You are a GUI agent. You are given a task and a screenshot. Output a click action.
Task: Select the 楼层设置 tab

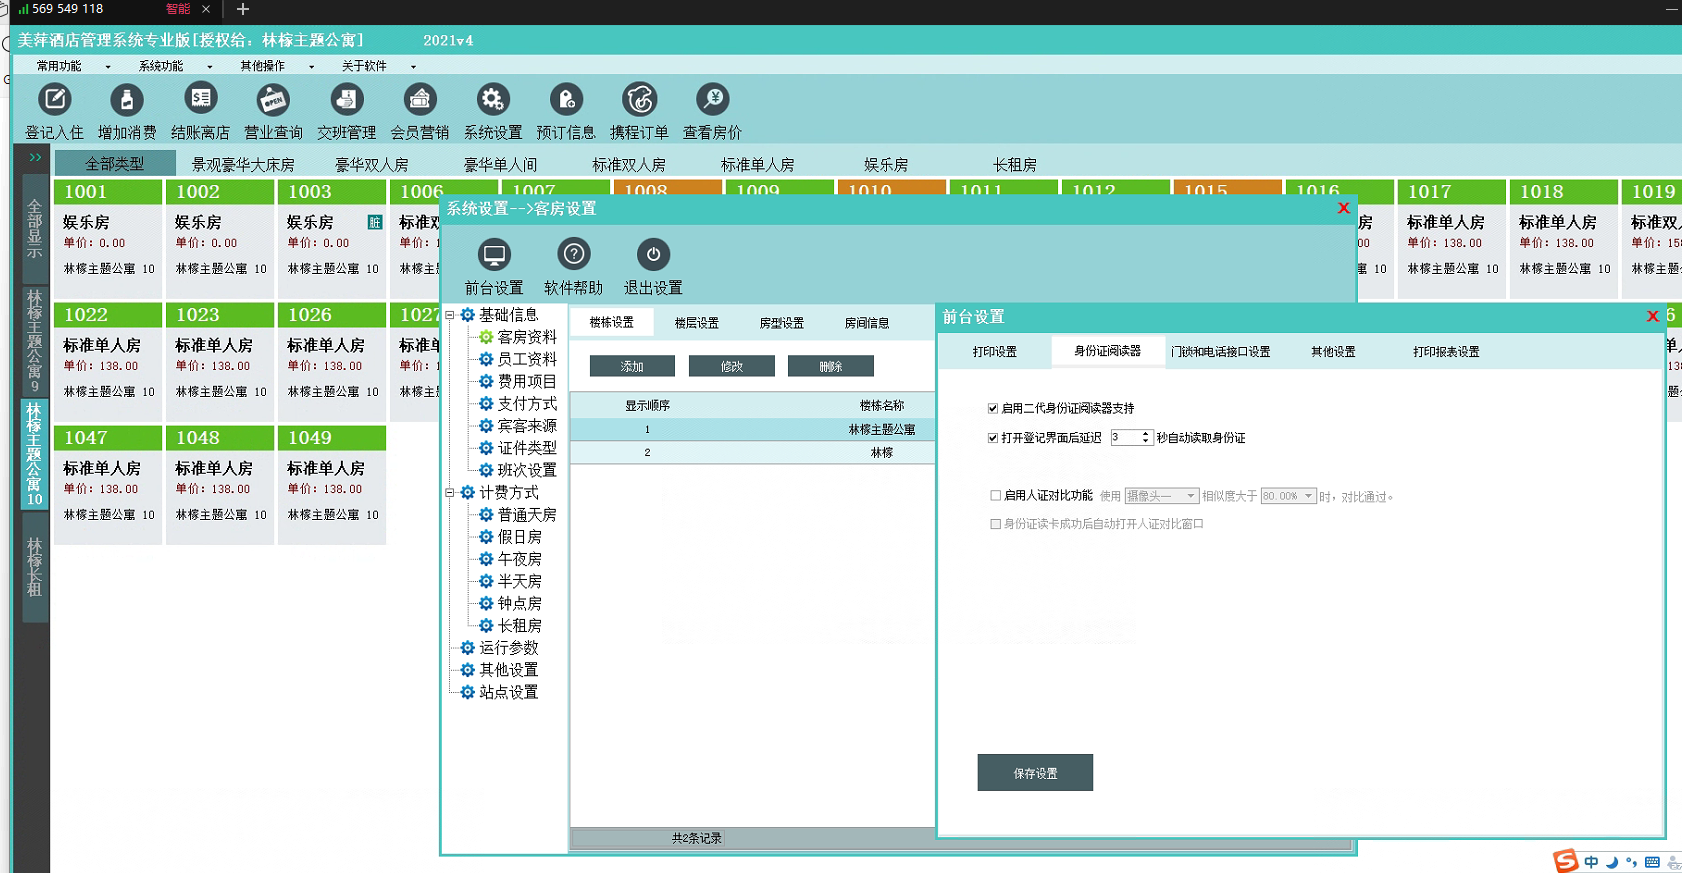[x=696, y=323]
